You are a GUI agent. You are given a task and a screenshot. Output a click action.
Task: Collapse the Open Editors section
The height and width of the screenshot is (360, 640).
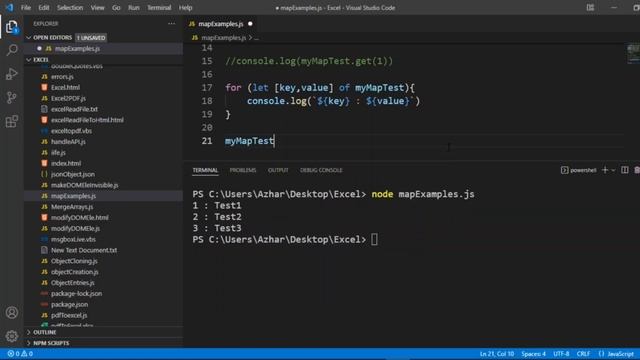tap(29, 38)
